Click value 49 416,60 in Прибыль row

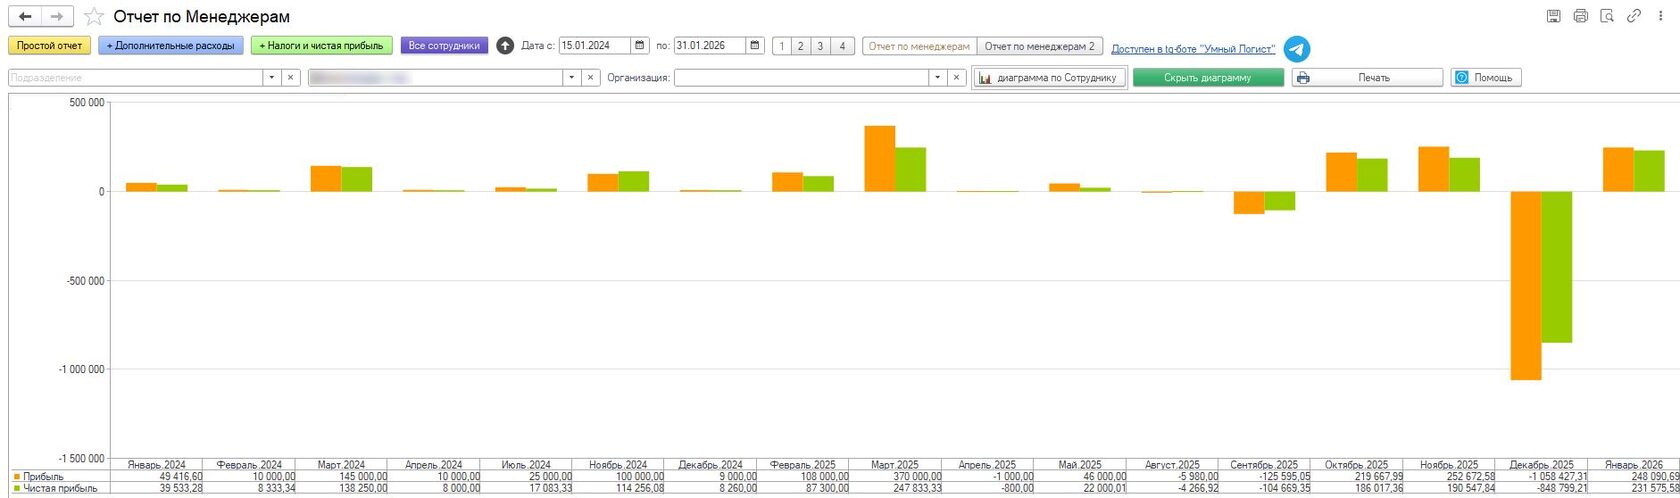pyautogui.click(x=180, y=477)
